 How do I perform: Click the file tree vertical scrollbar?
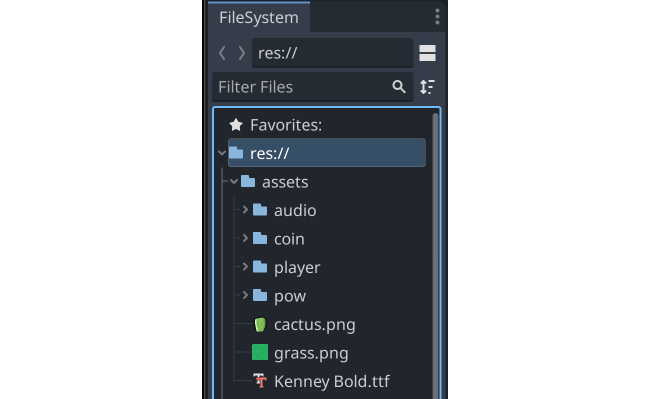point(435,255)
